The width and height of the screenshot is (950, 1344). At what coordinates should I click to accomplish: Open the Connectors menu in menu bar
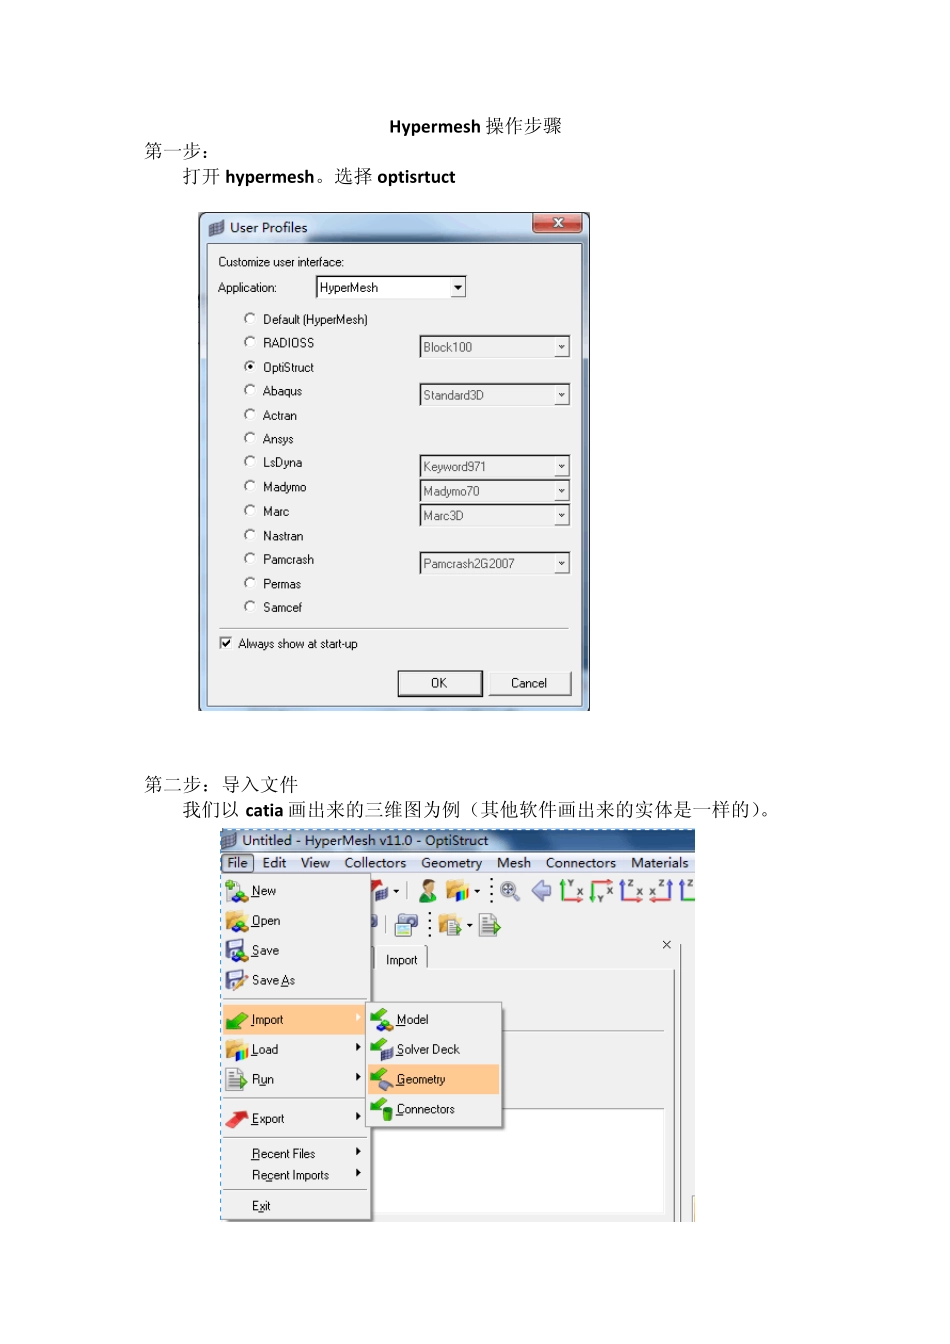[581, 863]
